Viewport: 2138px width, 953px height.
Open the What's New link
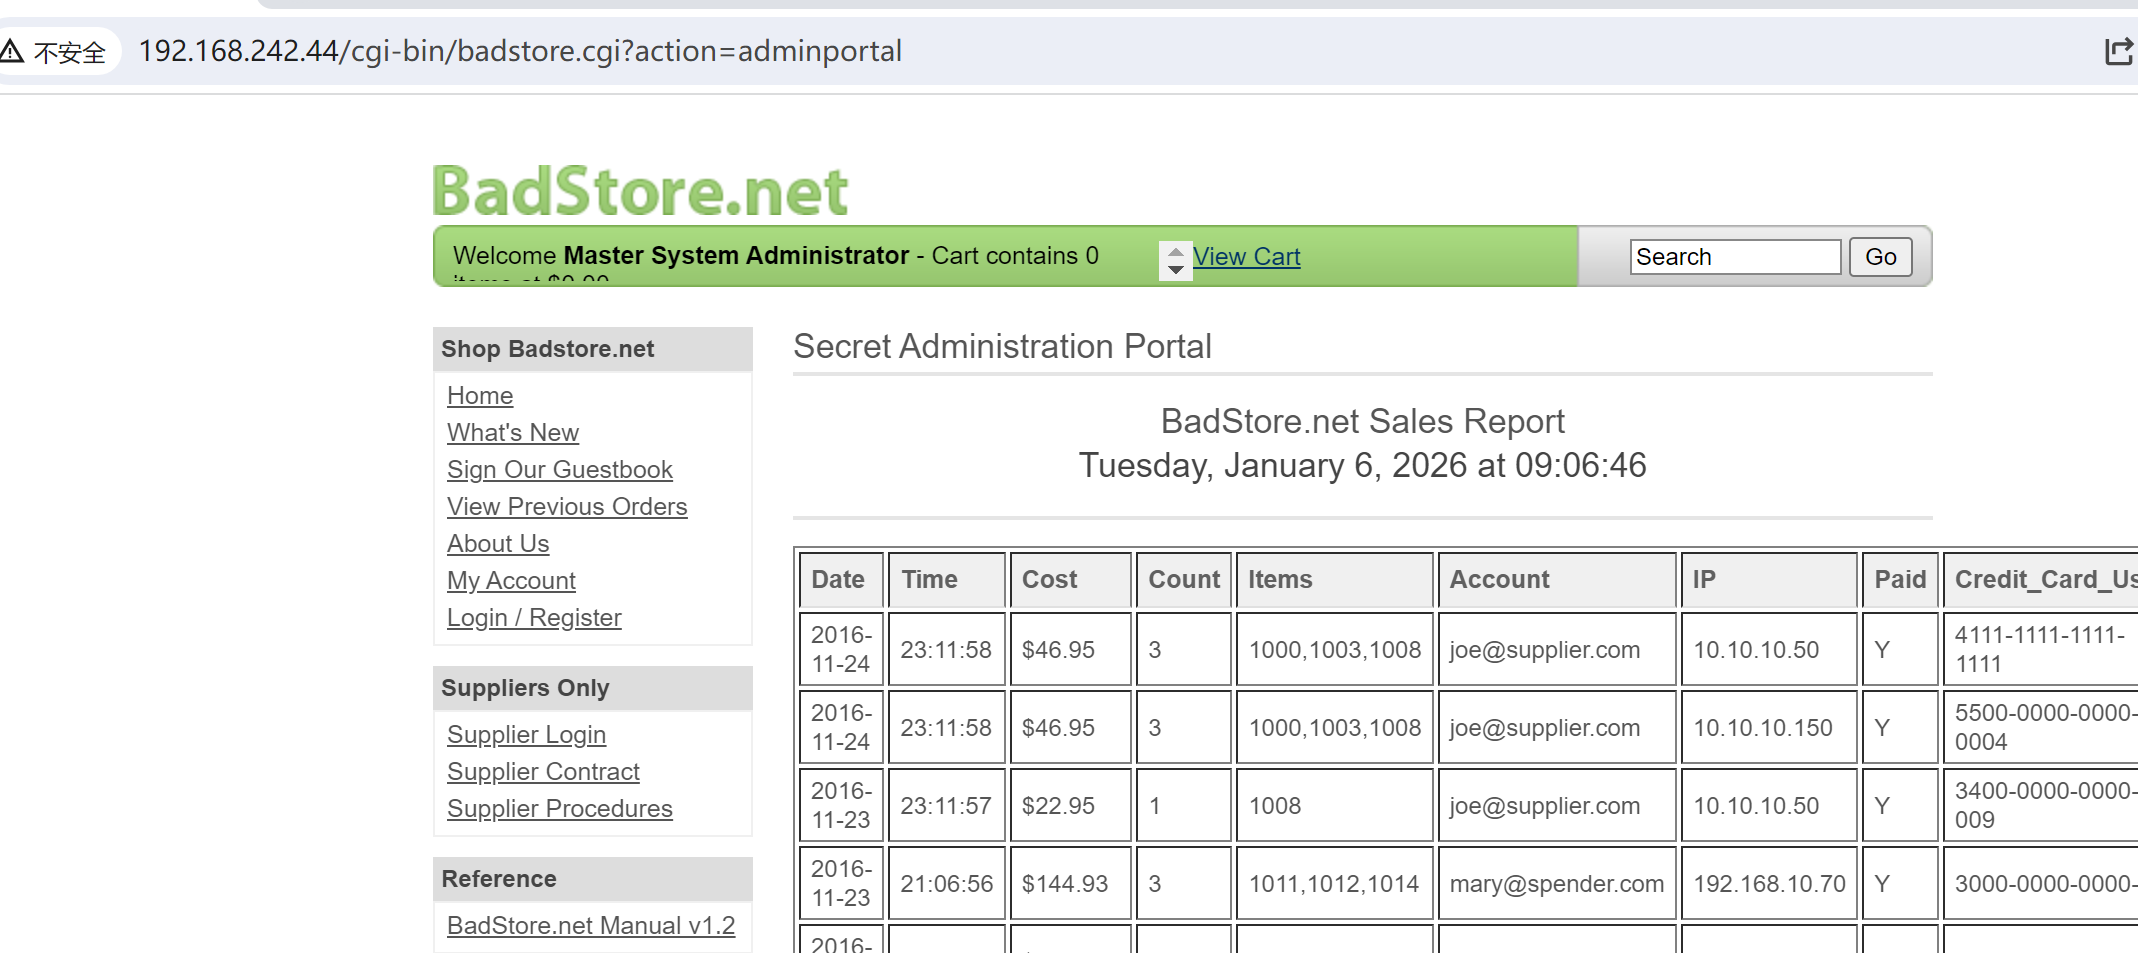[x=513, y=433]
